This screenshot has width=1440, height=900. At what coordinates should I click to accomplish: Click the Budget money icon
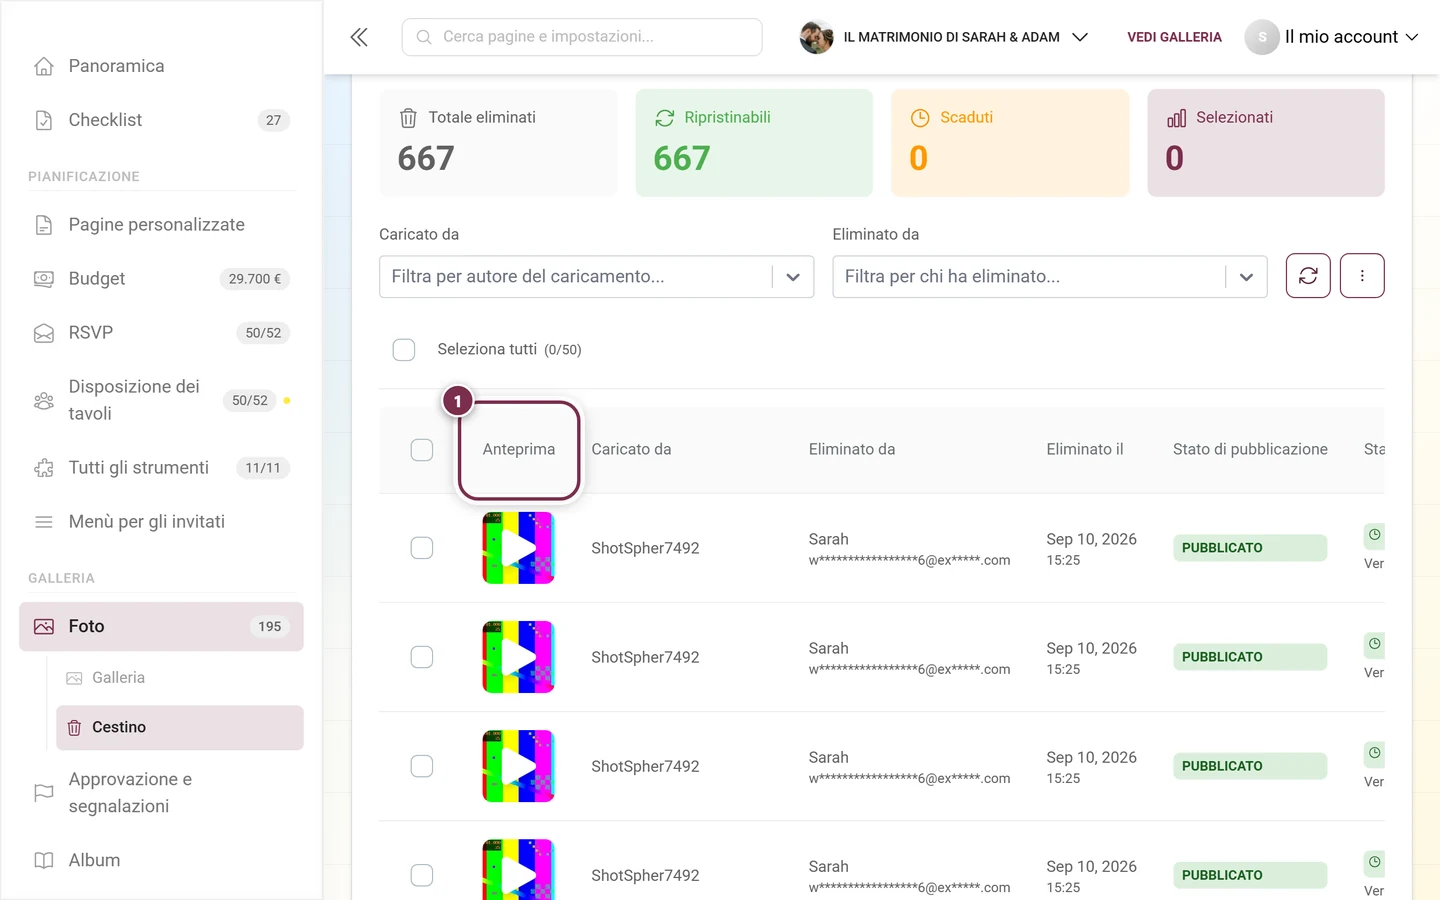(44, 279)
